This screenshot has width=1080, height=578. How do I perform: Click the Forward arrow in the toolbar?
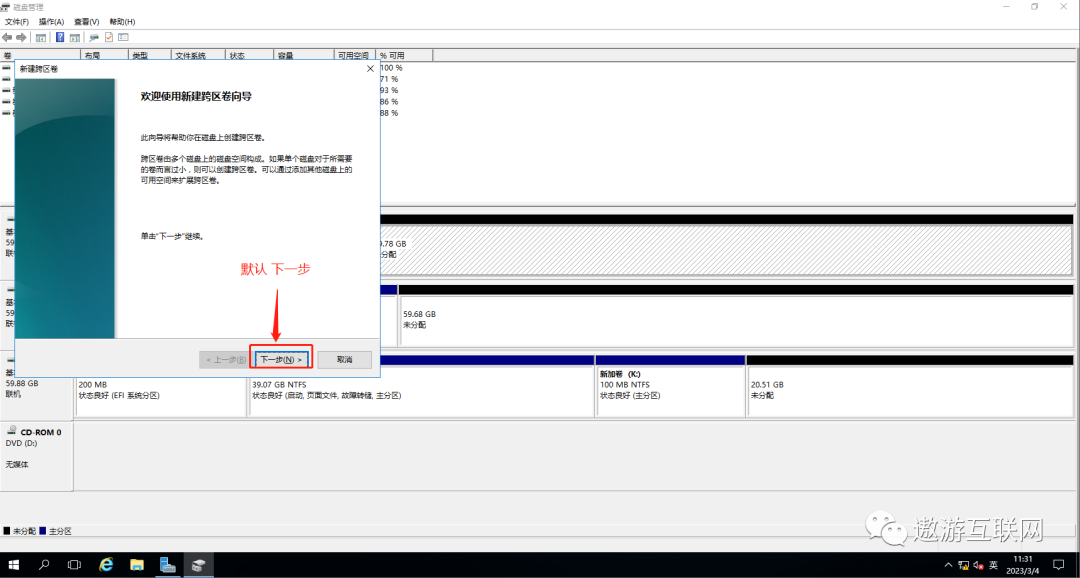click(21, 37)
